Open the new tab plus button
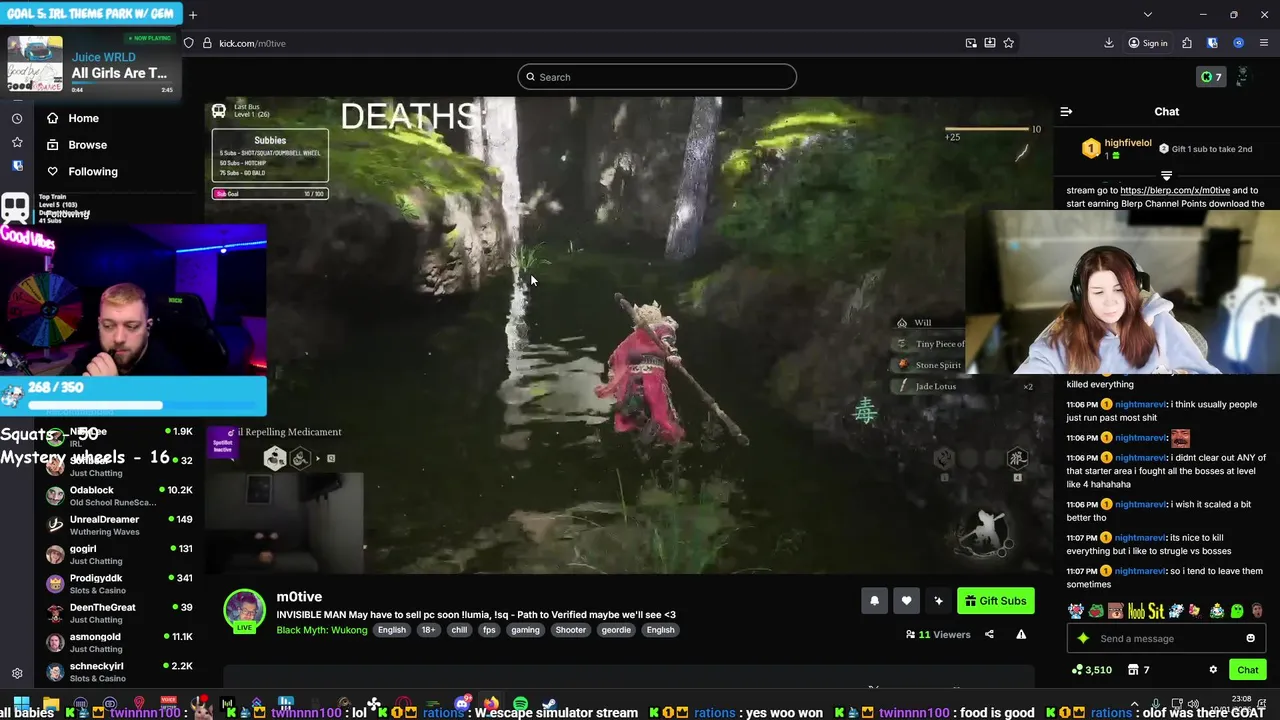The height and width of the screenshot is (720, 1280). pos(192,14)
